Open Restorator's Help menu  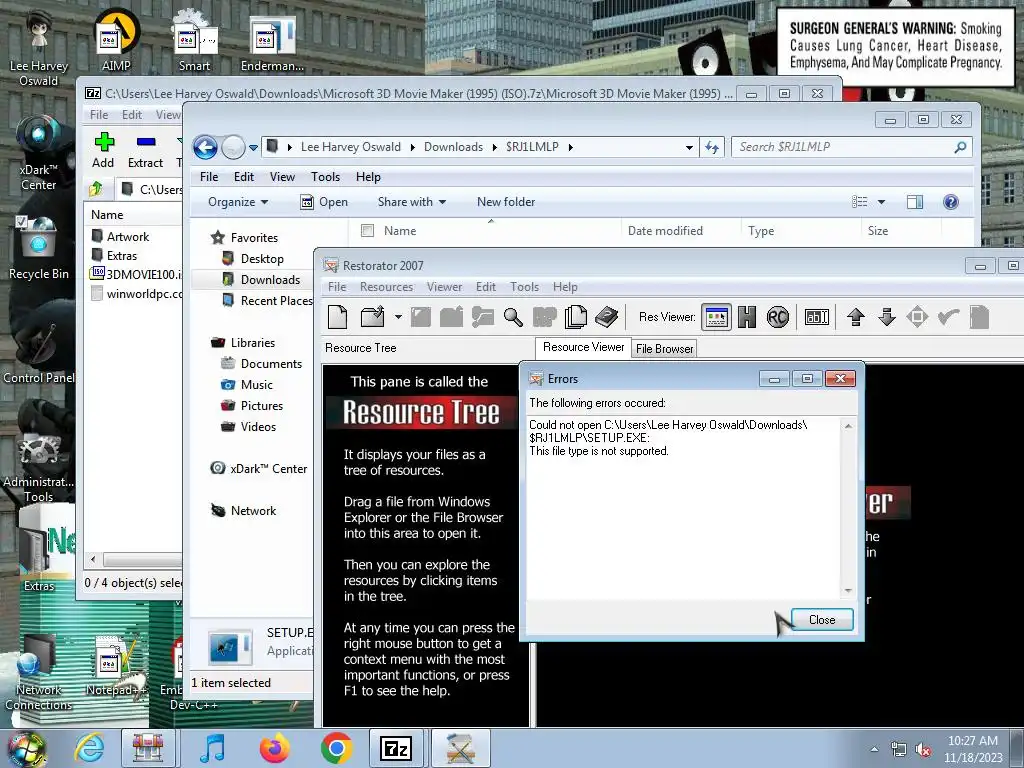[565, 287]
